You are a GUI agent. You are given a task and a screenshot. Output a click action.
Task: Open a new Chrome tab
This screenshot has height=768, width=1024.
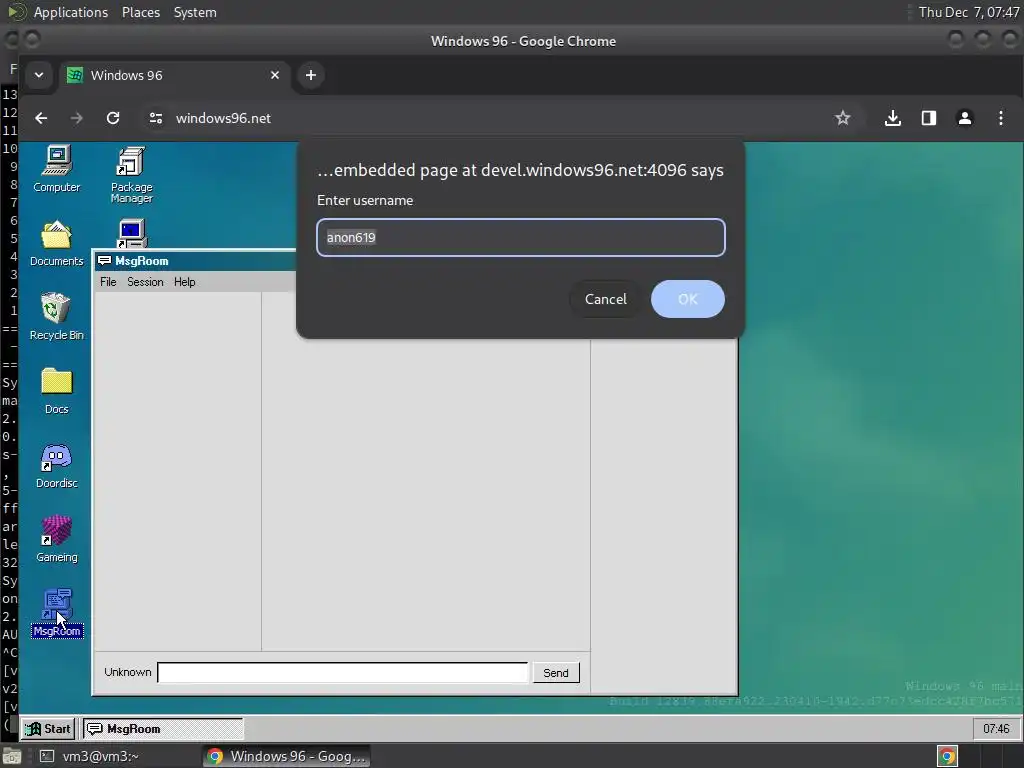(x=311, y=75)
